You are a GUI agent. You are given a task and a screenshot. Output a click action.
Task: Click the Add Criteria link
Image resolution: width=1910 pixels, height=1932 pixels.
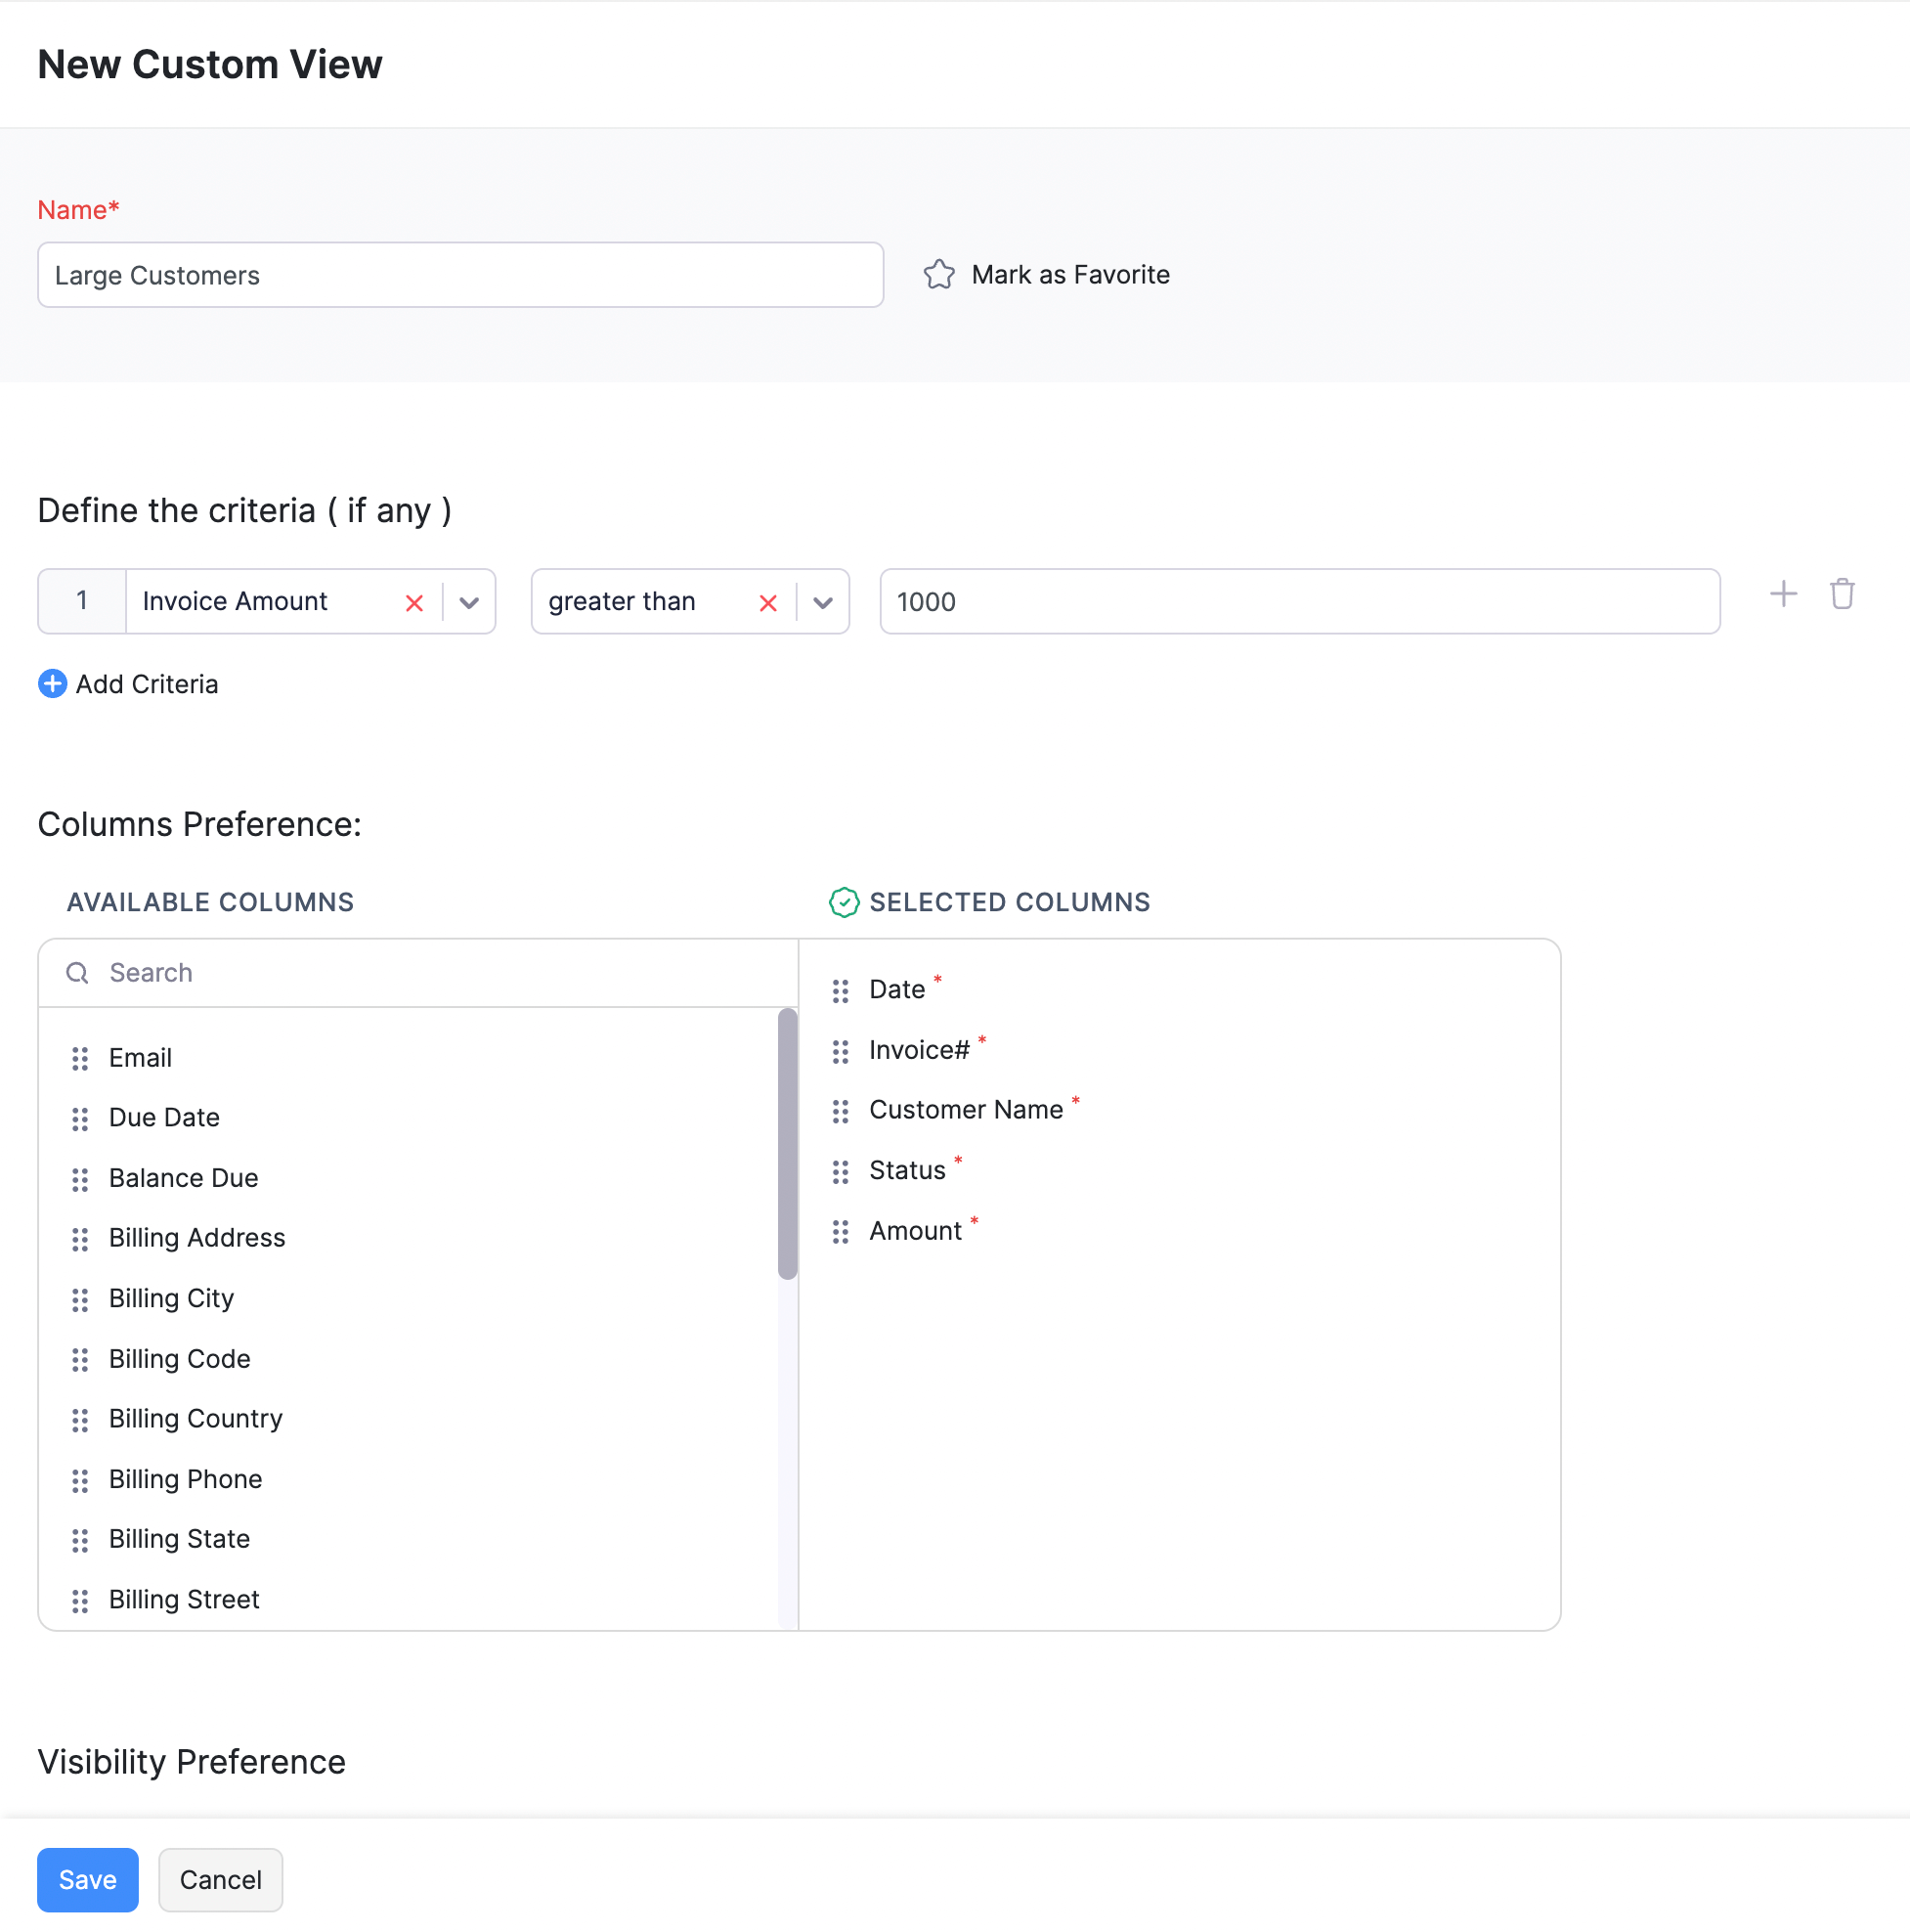pos(147,684)
